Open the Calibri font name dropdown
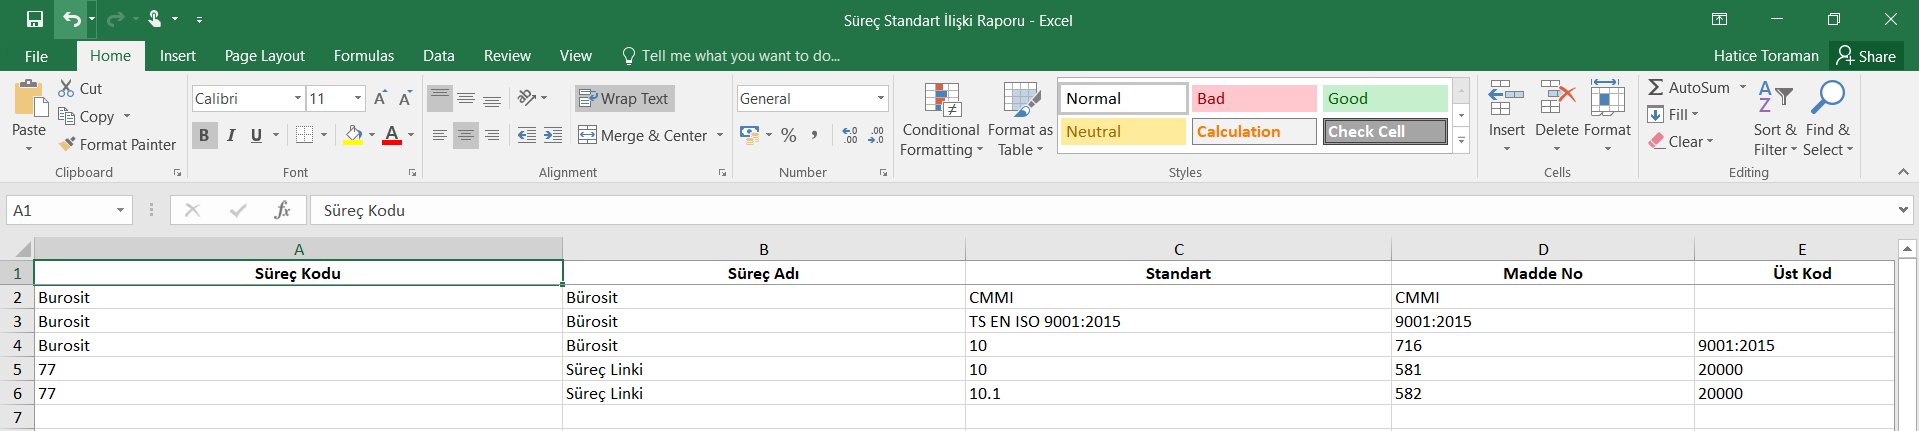 coord(298,98)
